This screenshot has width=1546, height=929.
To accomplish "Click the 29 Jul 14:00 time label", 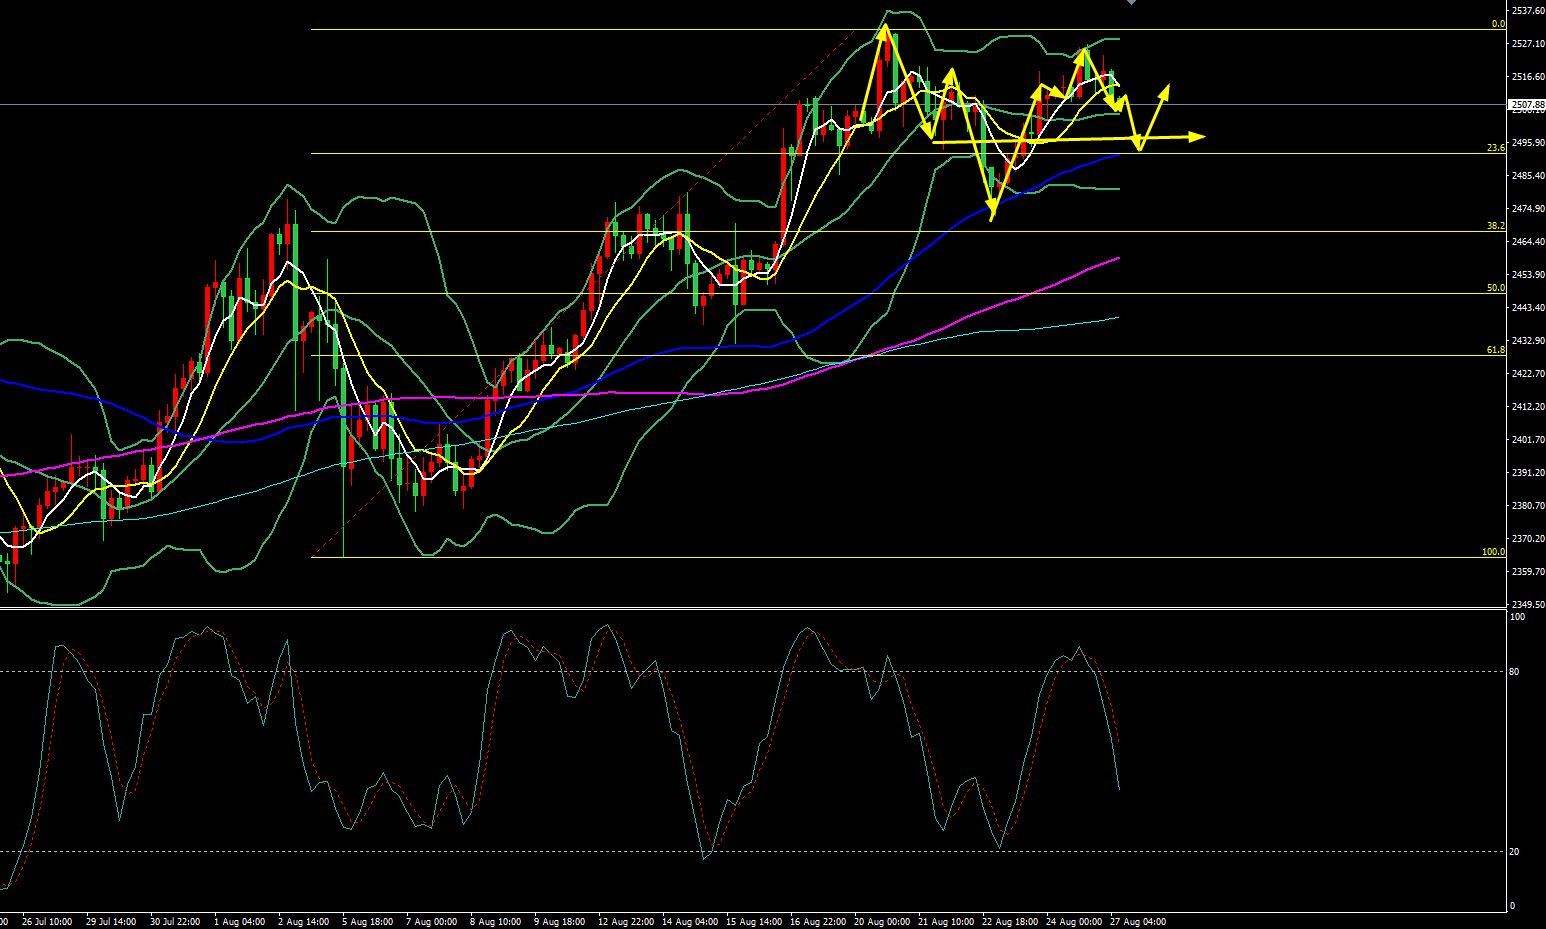I will pyautogui.click(x=111, y=922).
